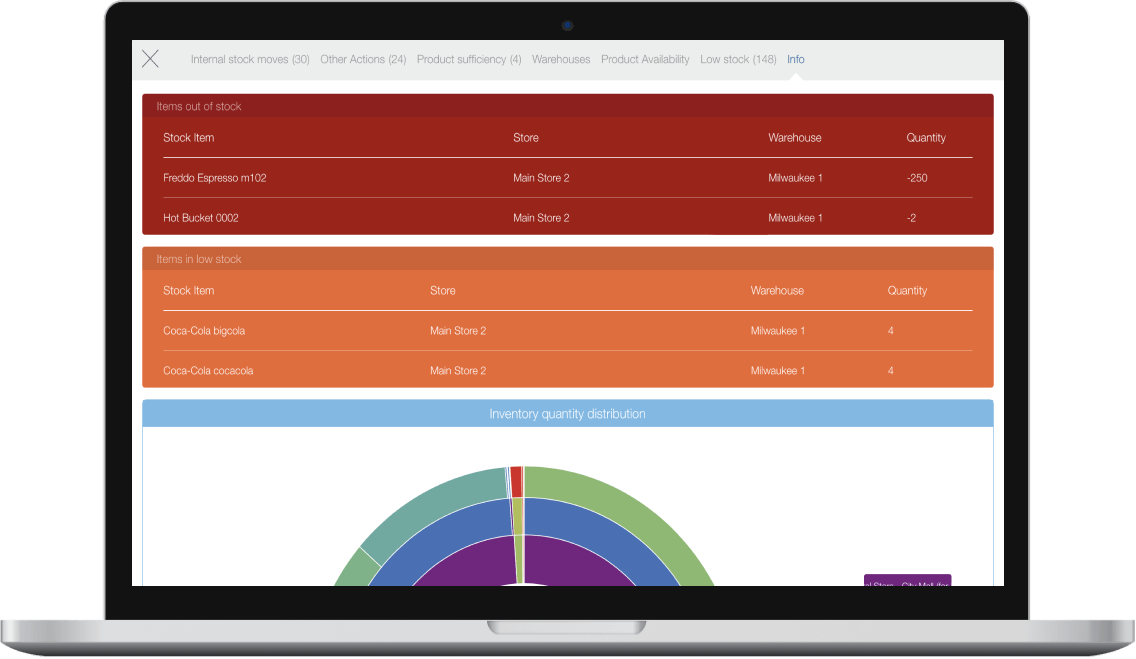
Task: Click the Warehouse header in low-stock table
Action: pos(777,290)
